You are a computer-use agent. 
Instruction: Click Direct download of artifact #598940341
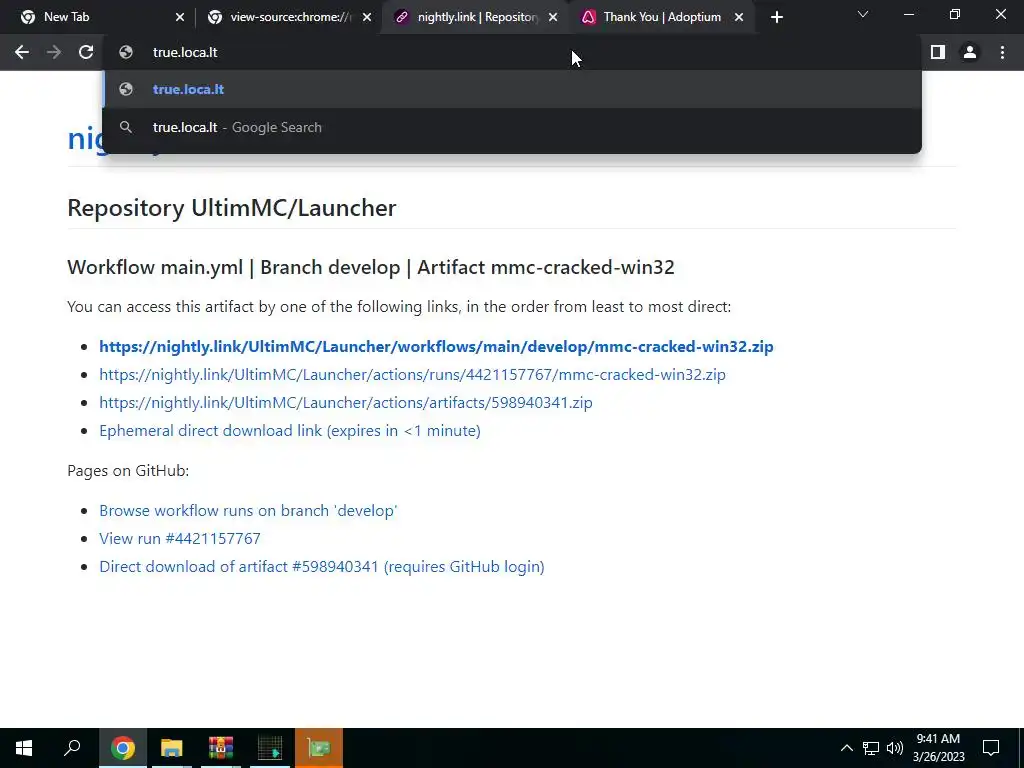(x=321, y=567)
